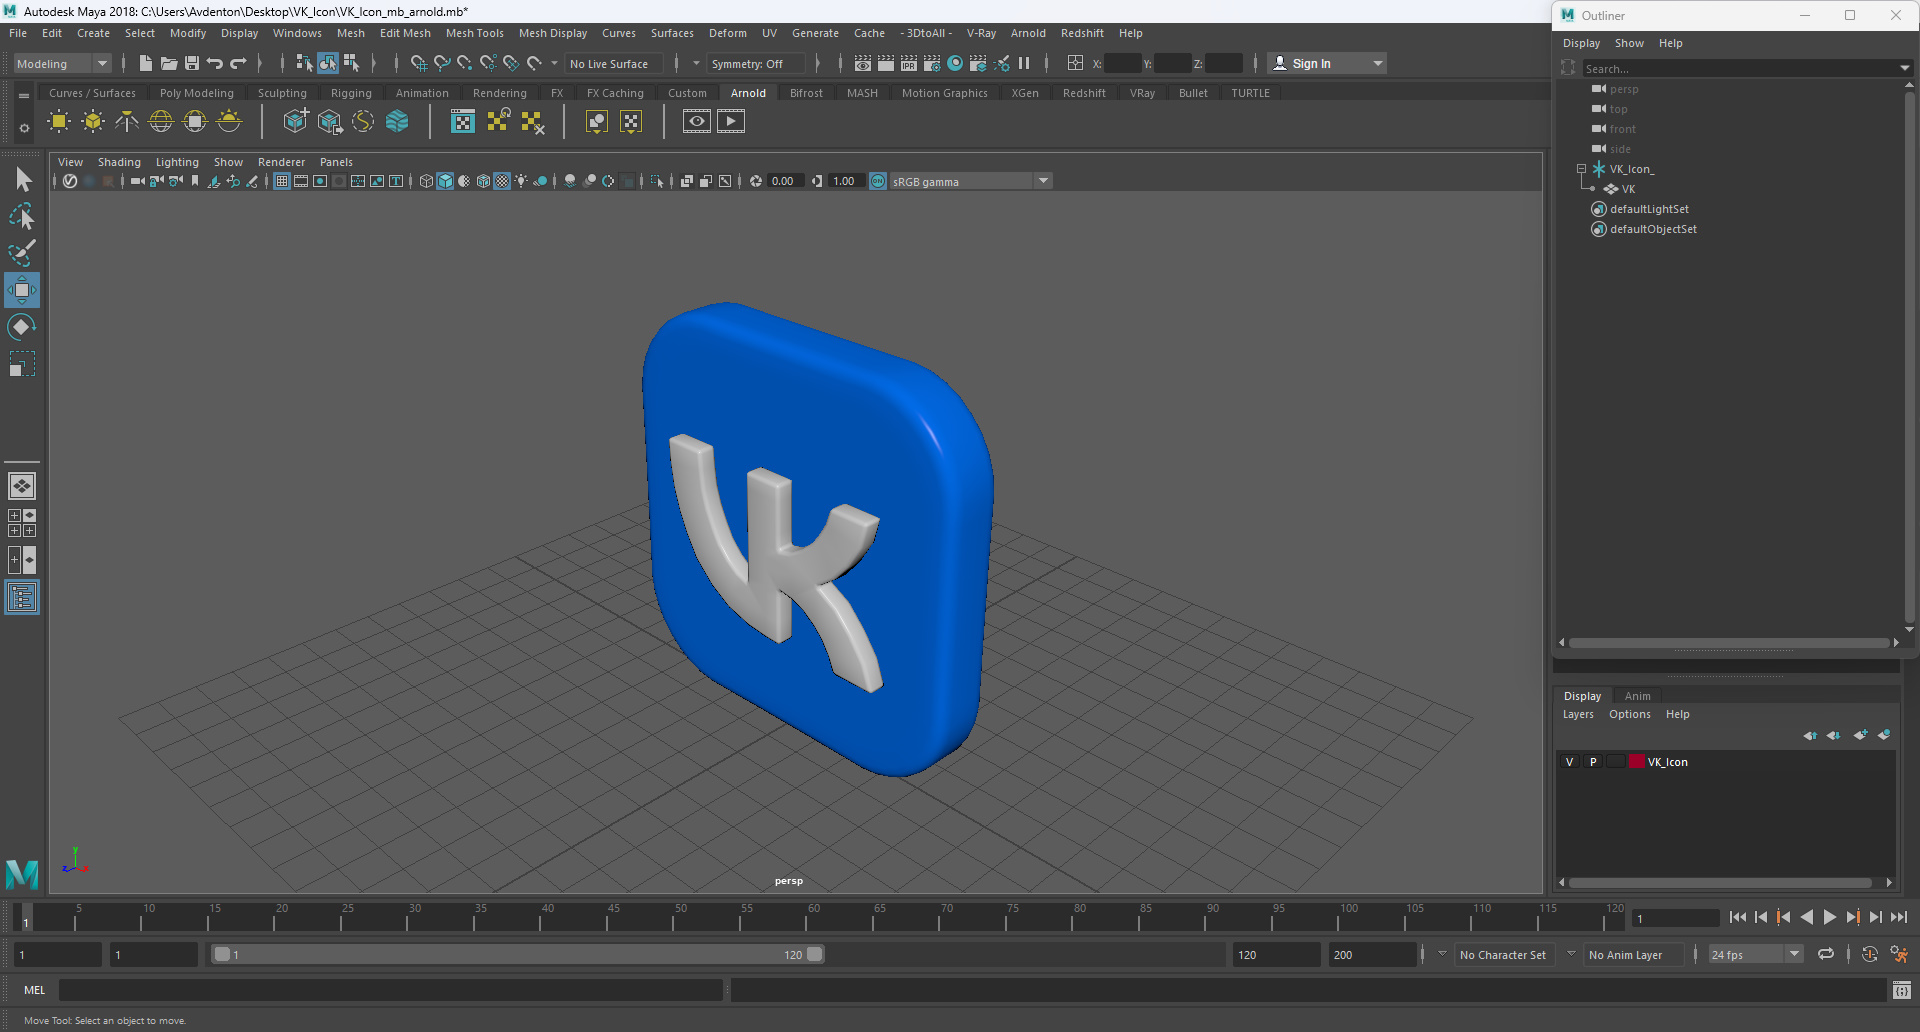Screen dimensions: 1920x1032
Task: Select the Paint Selection tool
Action: pyautogui.click(x=22, y=253)
